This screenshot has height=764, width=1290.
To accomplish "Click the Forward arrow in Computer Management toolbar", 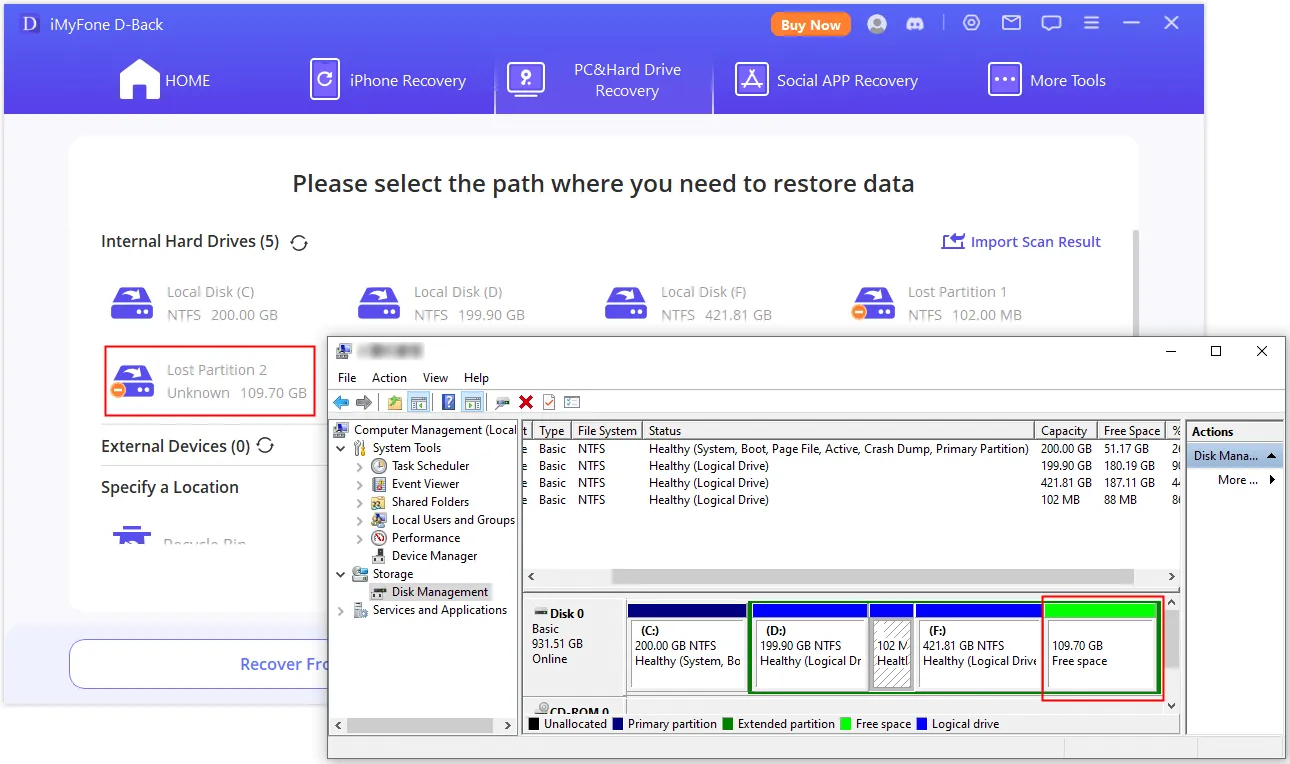I will point(364,402).
